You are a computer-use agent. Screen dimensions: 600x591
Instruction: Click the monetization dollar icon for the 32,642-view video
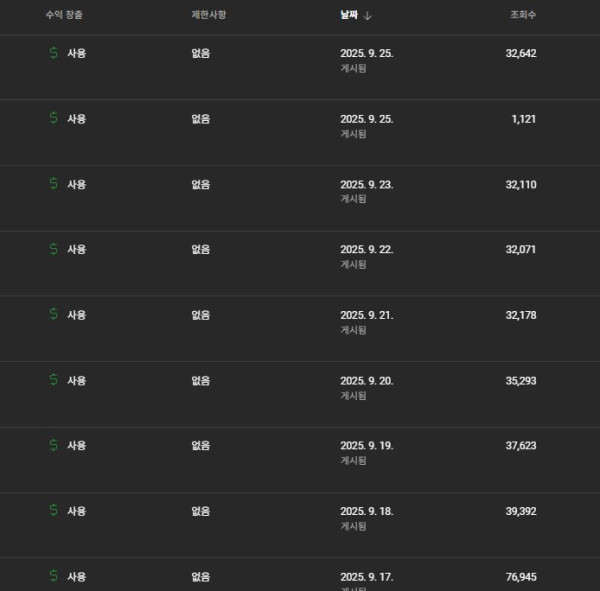[x=53, y=53]
